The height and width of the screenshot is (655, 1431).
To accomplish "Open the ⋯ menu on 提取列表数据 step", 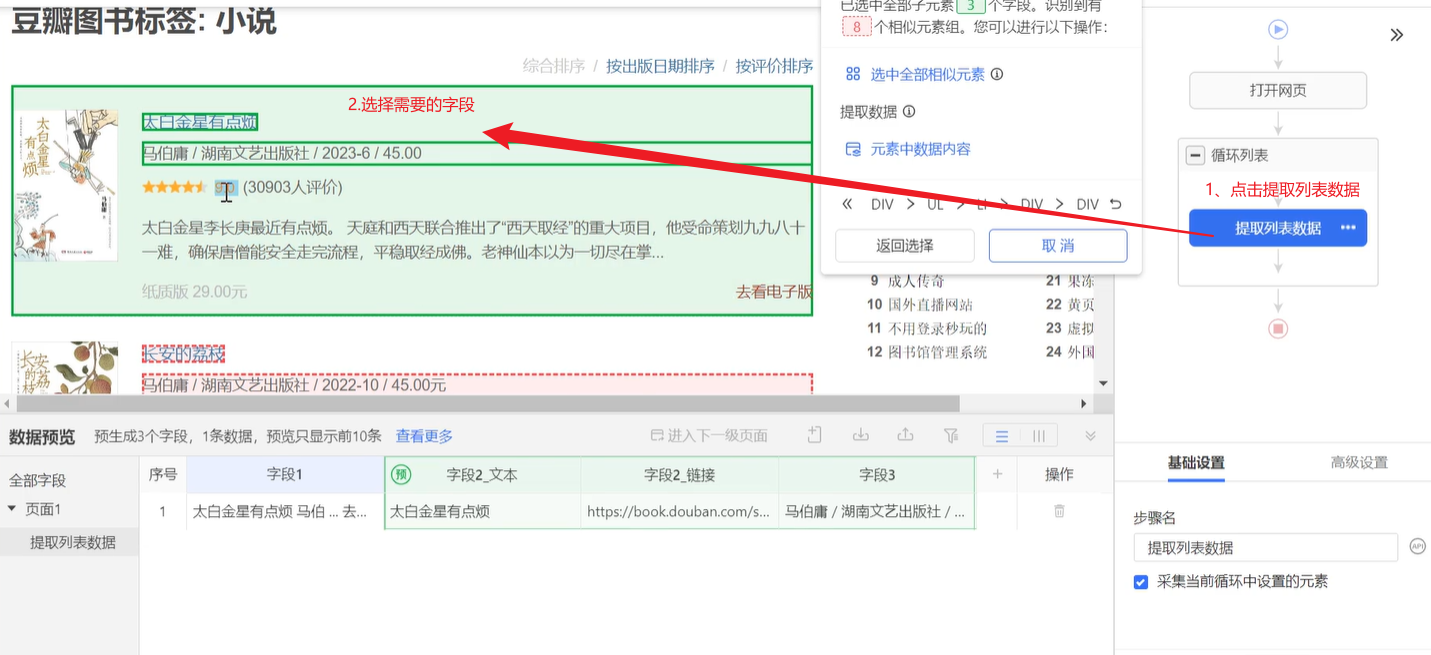I will (1348, 228).
